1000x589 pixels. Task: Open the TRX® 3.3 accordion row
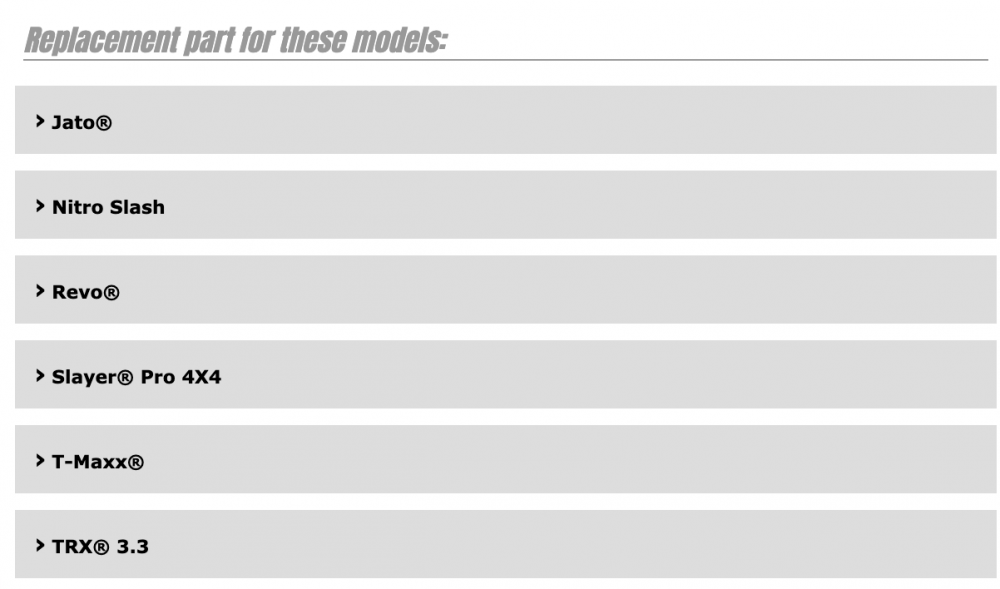[505, 545]
